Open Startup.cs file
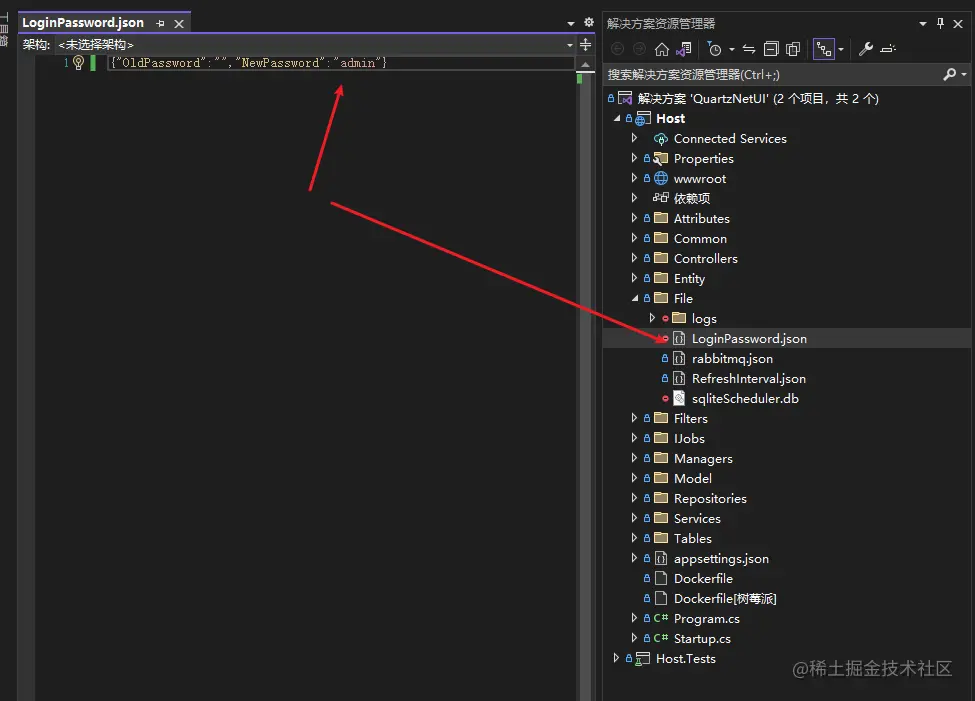Viewport: 975px width, 701px height. pyautogui.click(x=702, y=638)
